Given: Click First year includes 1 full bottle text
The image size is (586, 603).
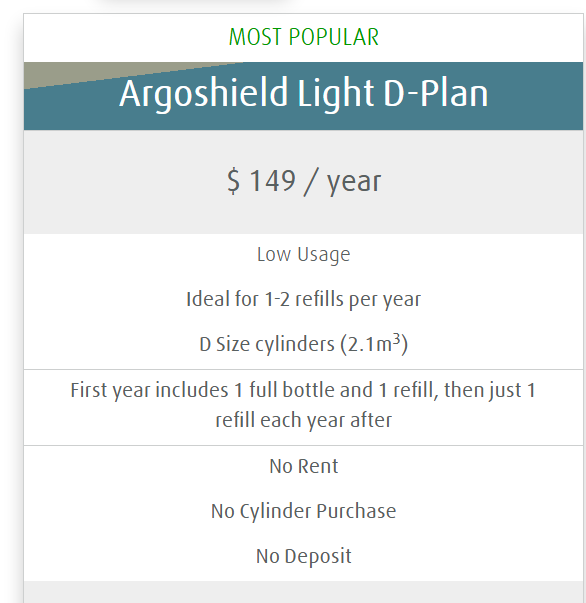Looking at the screenshot, I should tap(303, 390).
